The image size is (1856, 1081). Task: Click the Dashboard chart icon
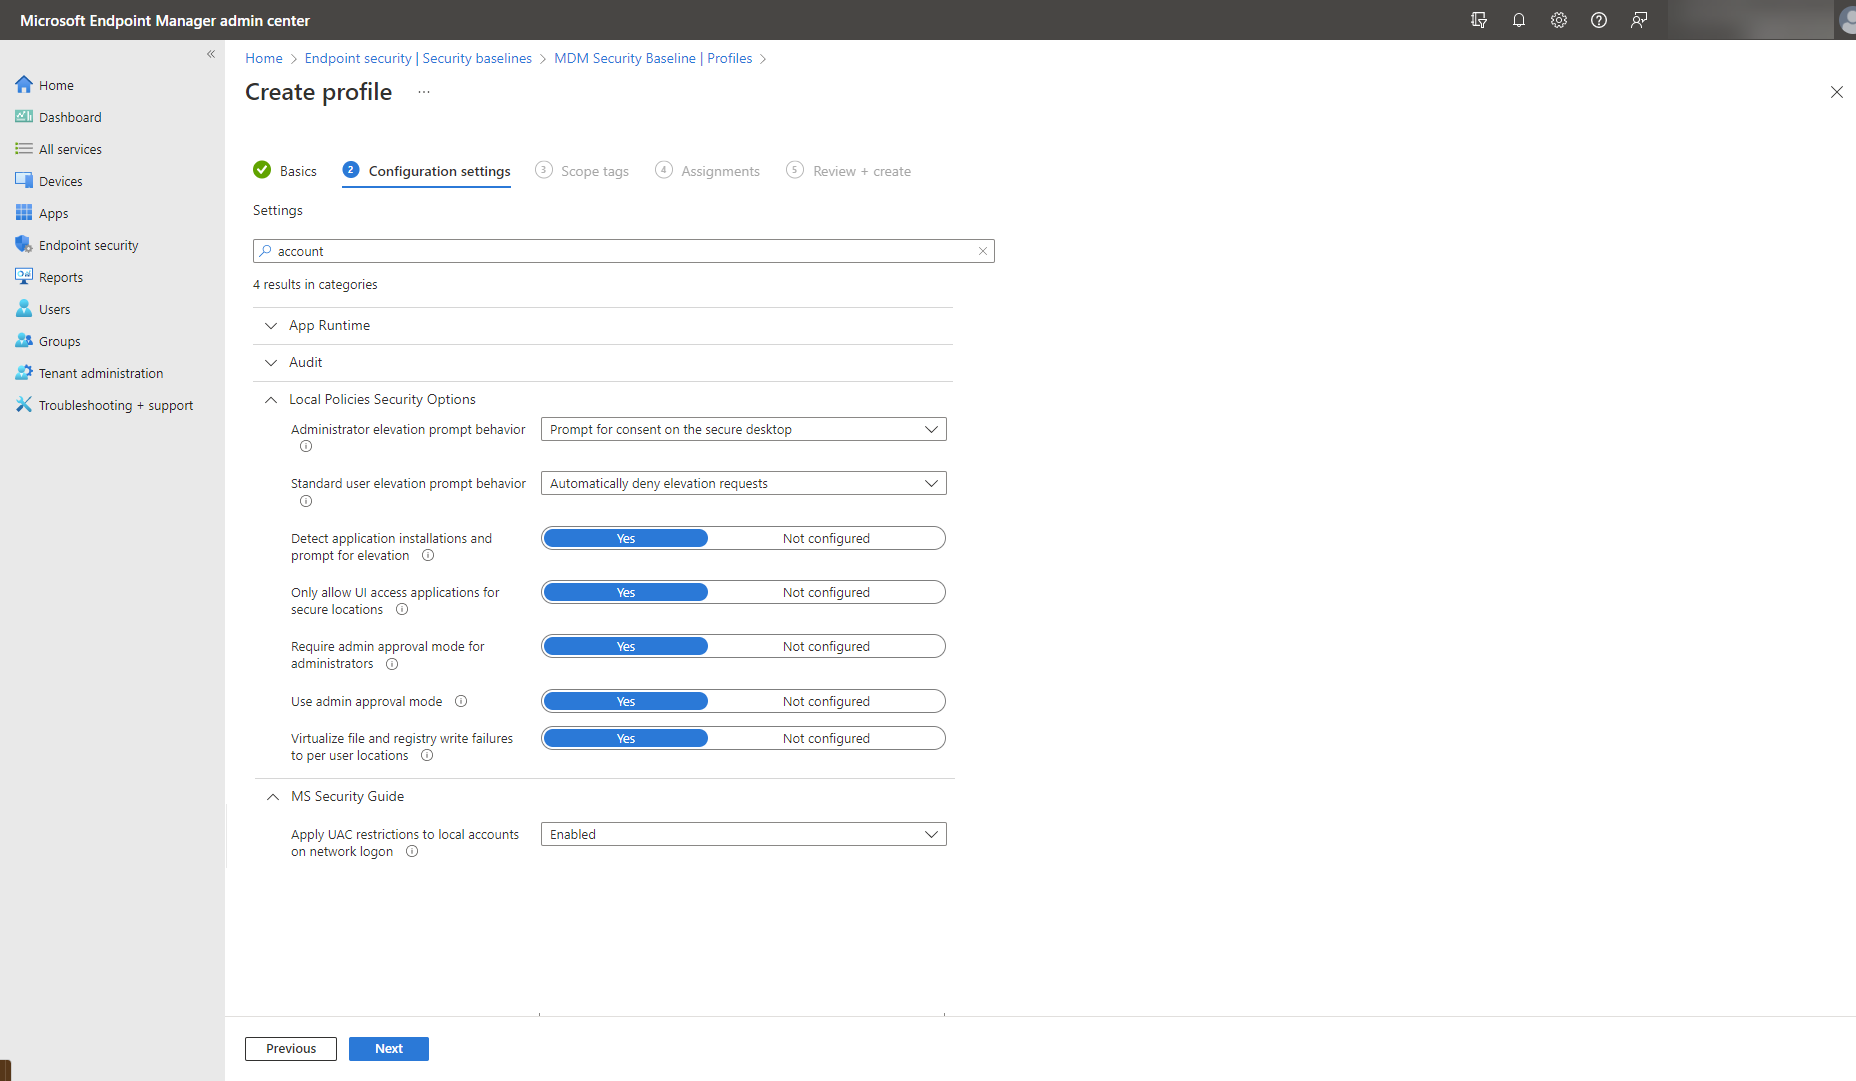tap(24, 117)
